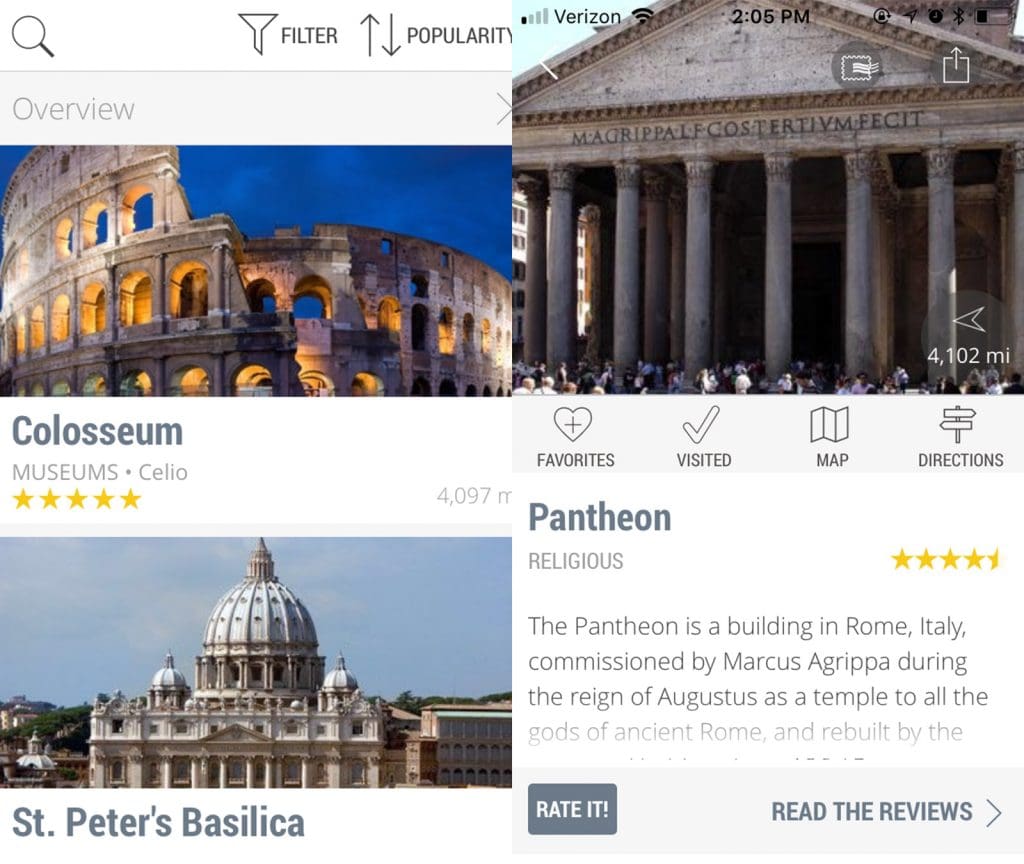
Task: Tap the Pantheon star rating
Action: click(946, 560)
